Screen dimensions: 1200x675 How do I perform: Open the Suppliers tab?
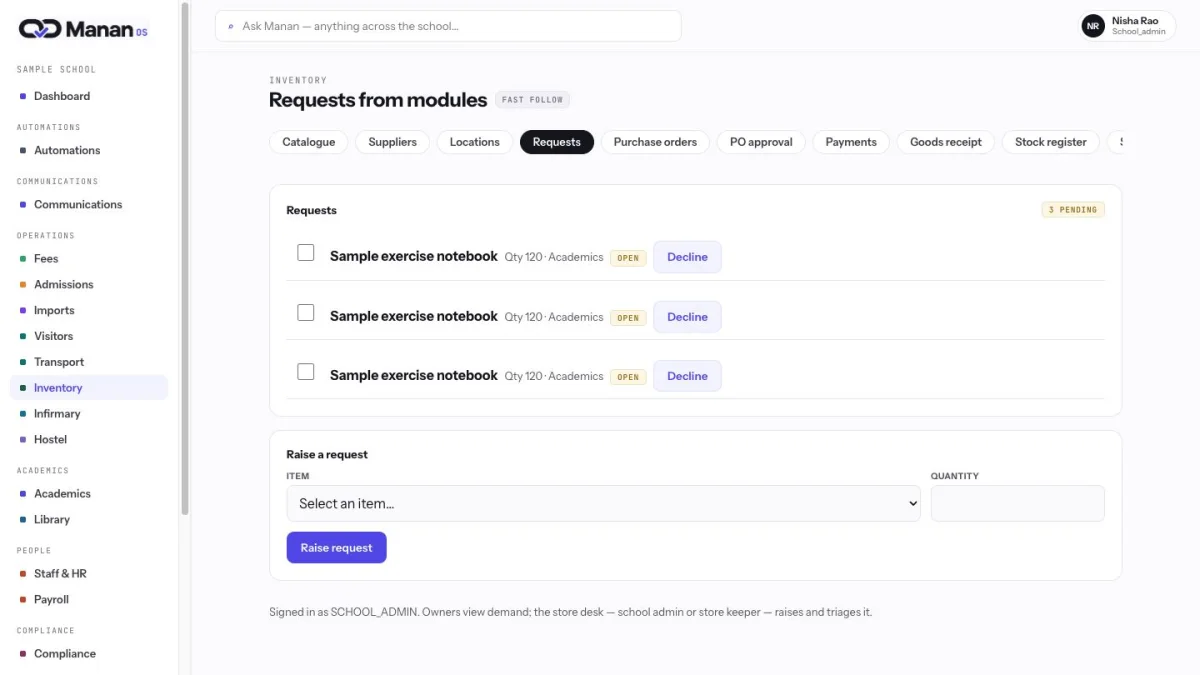(x=393, y=142)
